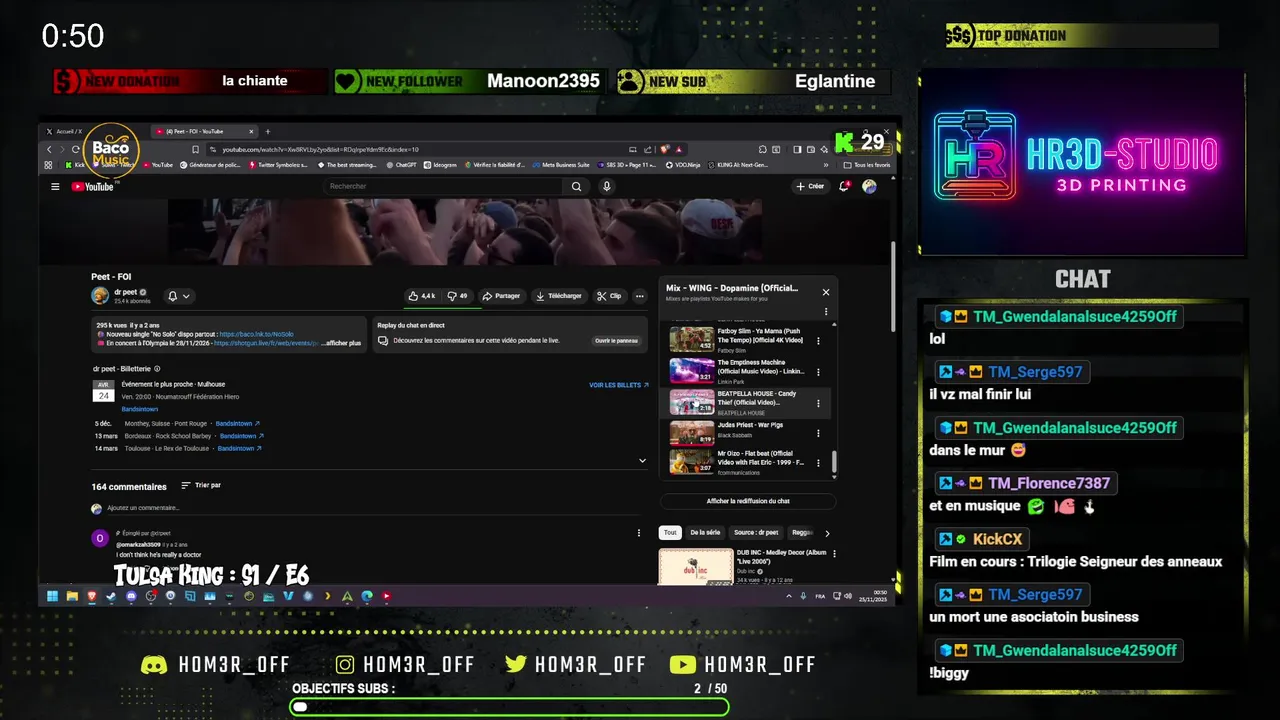Switch to the Accueil / X tab
This screenshot has height=720, width=1280.
pyautogui.click(x=70, y=131)
